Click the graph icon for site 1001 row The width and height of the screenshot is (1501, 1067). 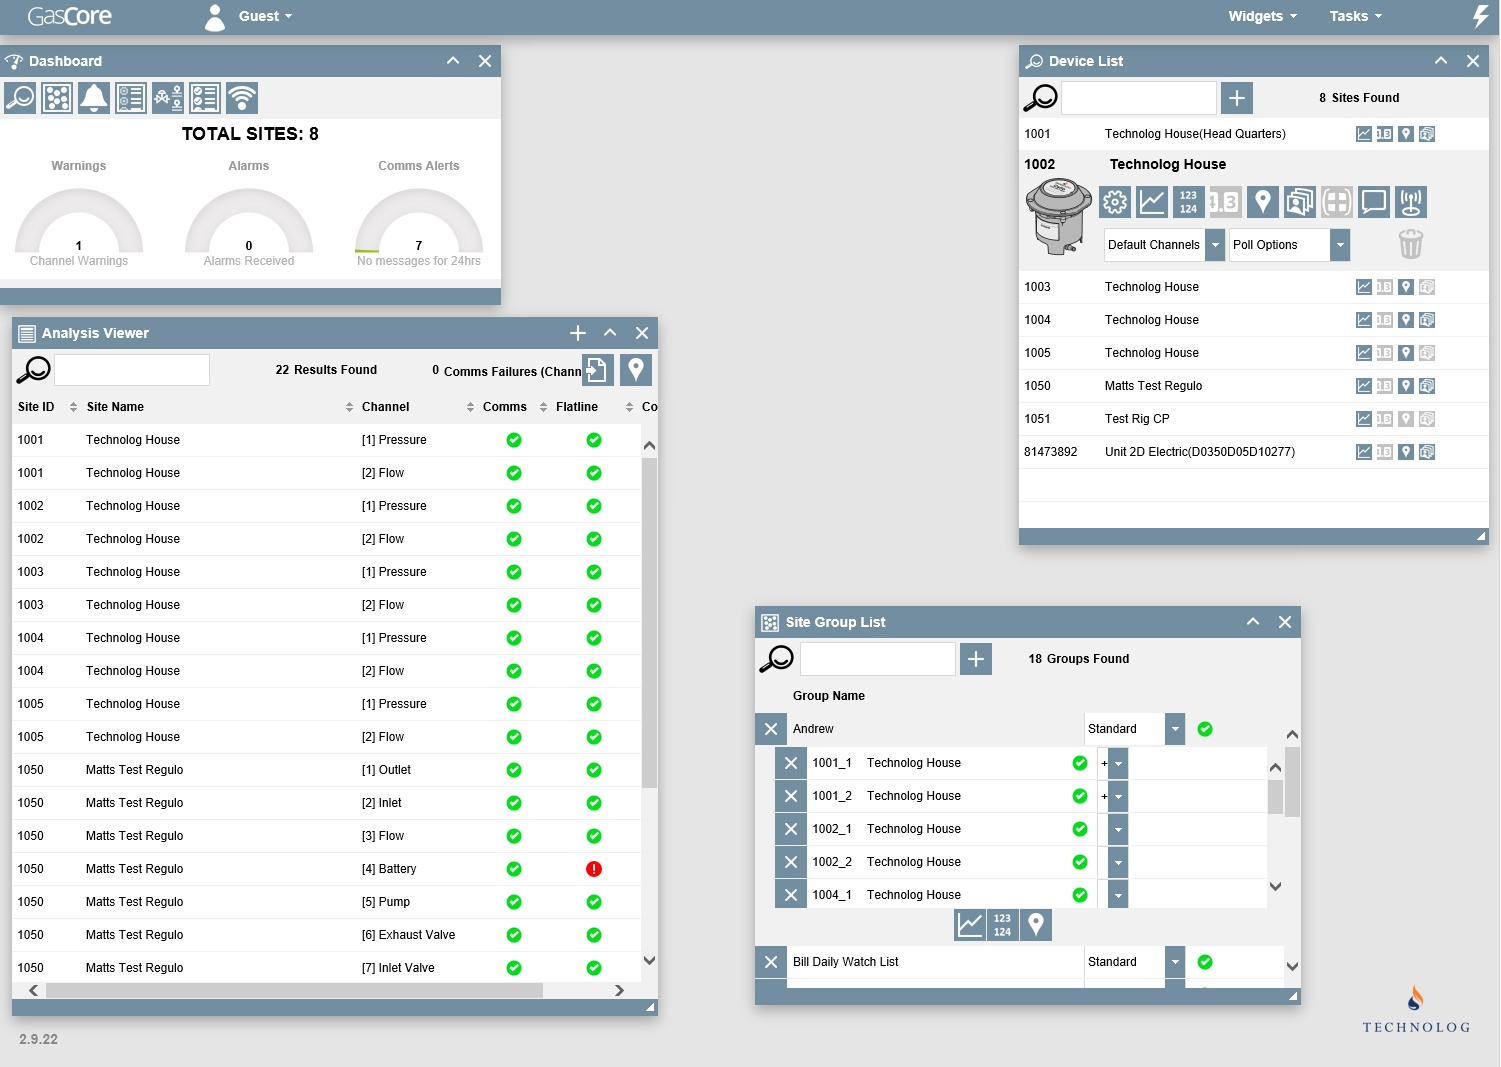(x=1364, y=134)
